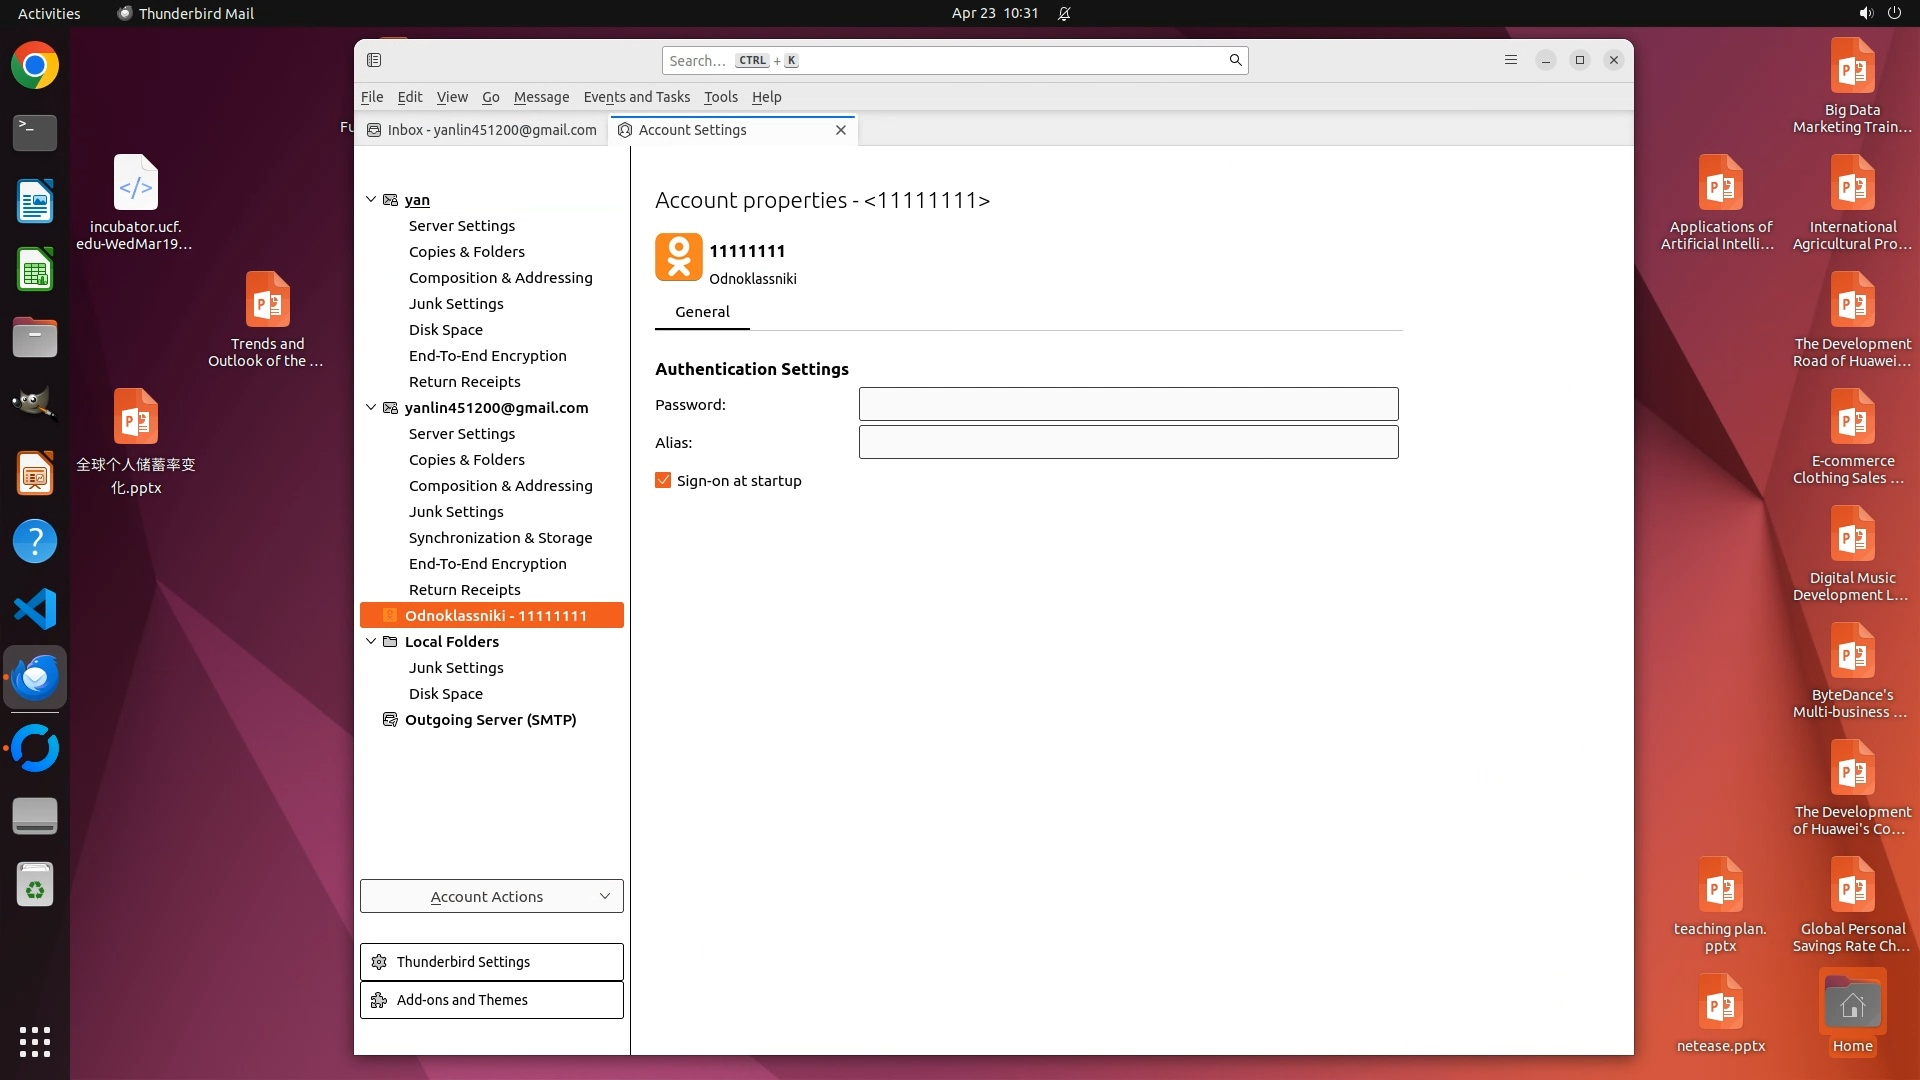Screen dimensions: 1920x1080
Task: Select Synchronization & Storage settings
Action: click(500, 538)
